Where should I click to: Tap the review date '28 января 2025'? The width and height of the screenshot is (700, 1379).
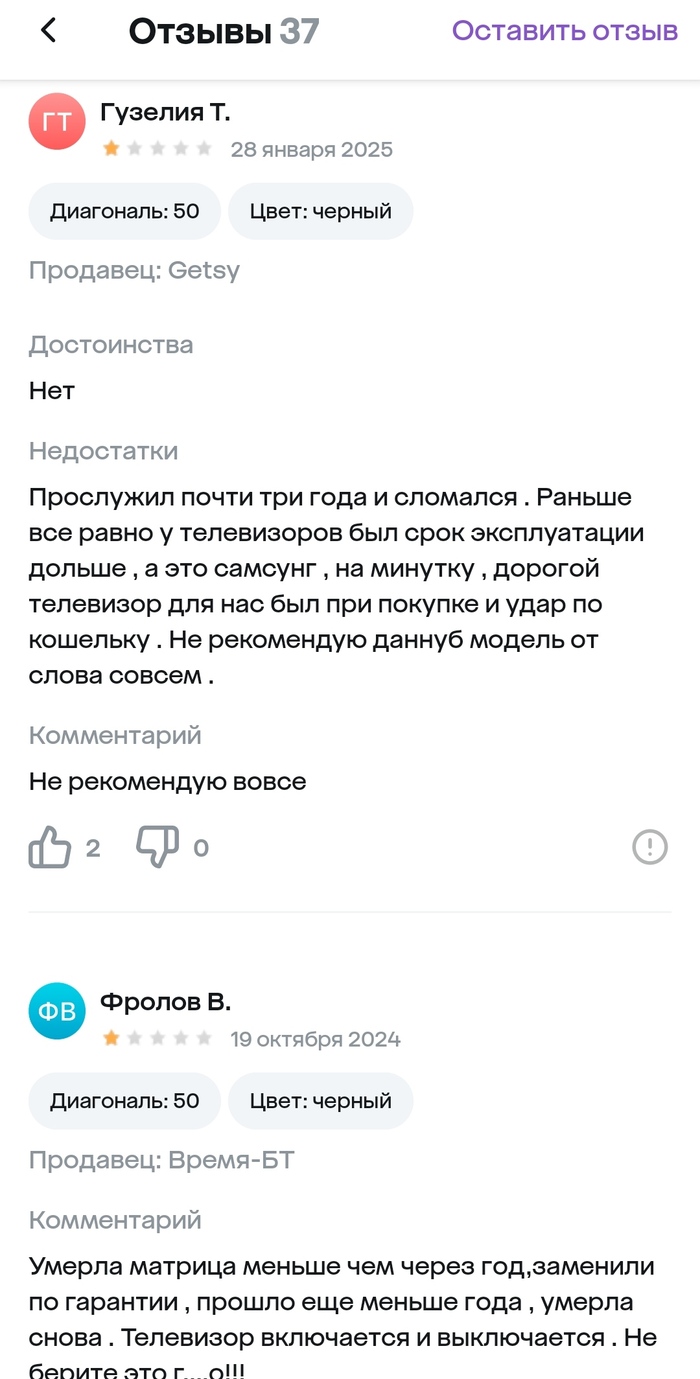point(311,150)
